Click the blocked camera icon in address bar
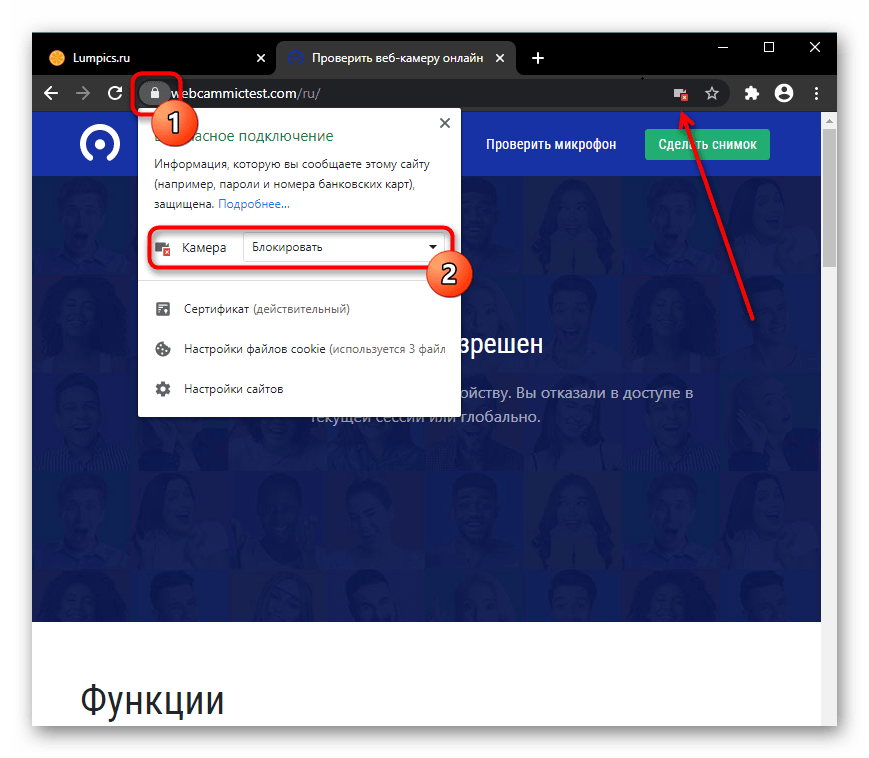 [680, 93]
